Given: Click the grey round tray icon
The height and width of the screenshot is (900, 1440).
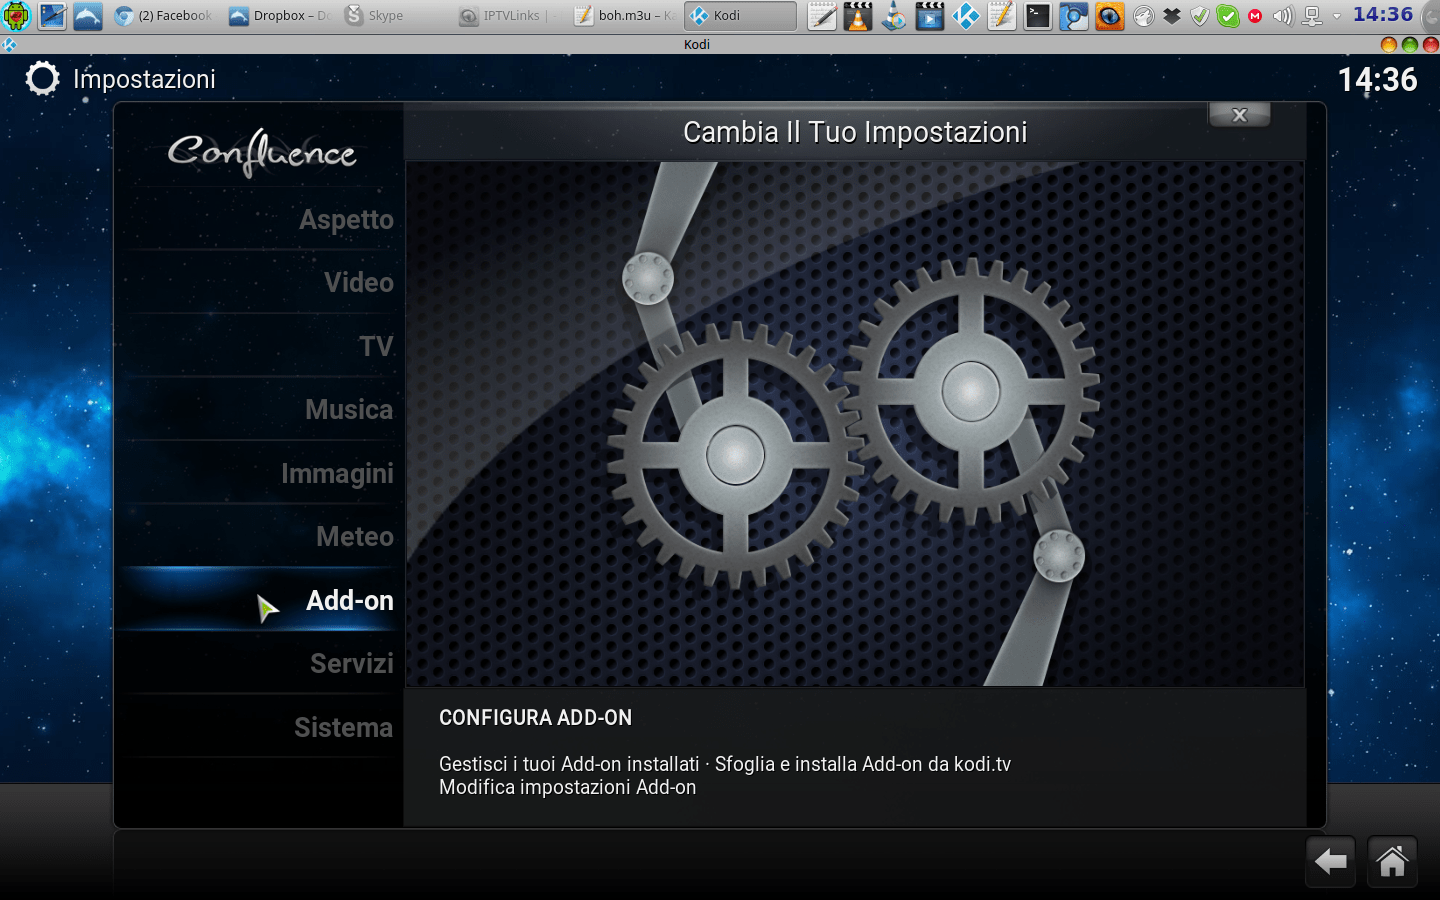Looking at the screenshot, I should click(1144, 16).
